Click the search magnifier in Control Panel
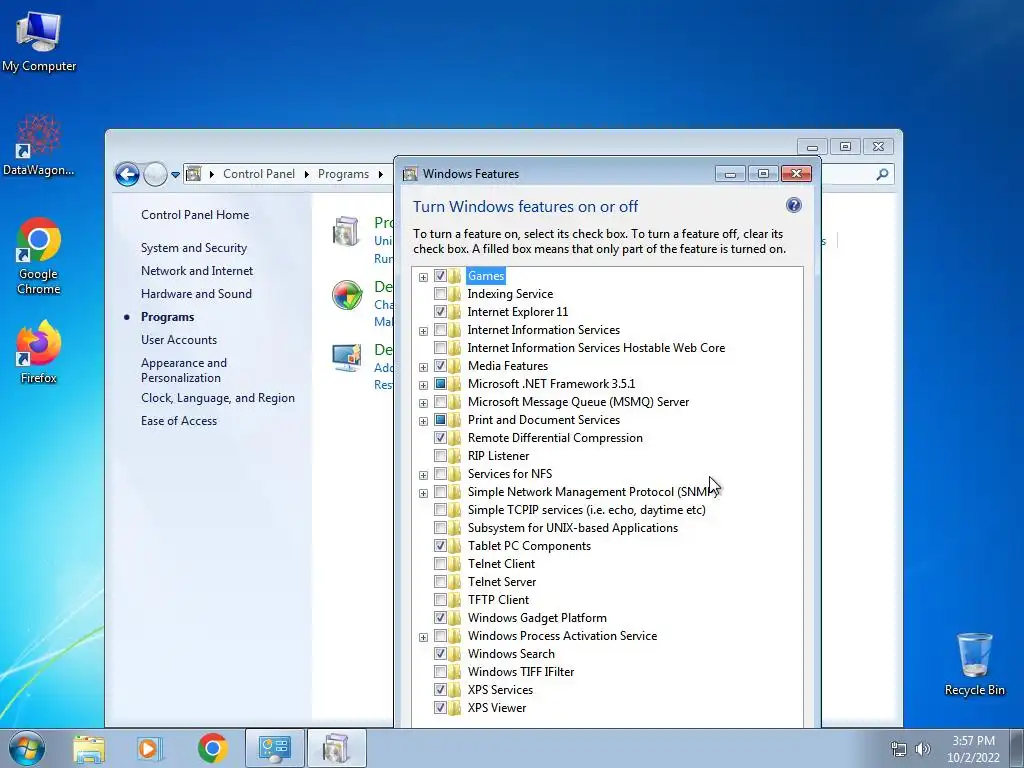Image resolution: width=1024 pixels, height=768 pixels. [x=882, y=174]
